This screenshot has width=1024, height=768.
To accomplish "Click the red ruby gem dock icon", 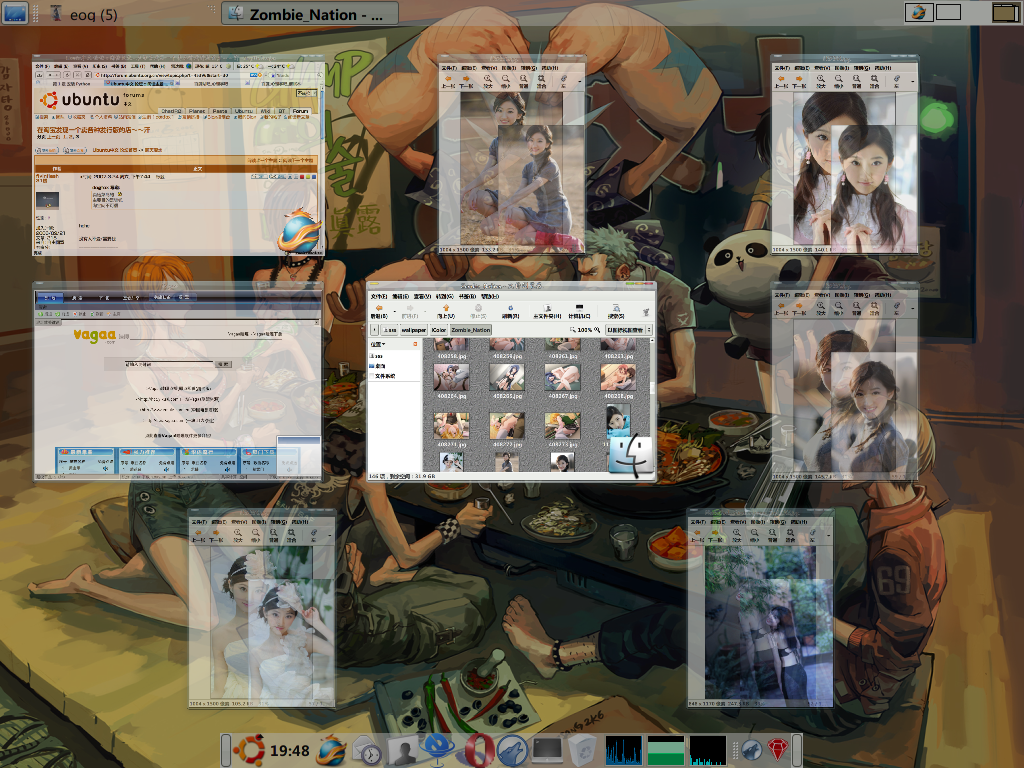I will pos(778,750).
